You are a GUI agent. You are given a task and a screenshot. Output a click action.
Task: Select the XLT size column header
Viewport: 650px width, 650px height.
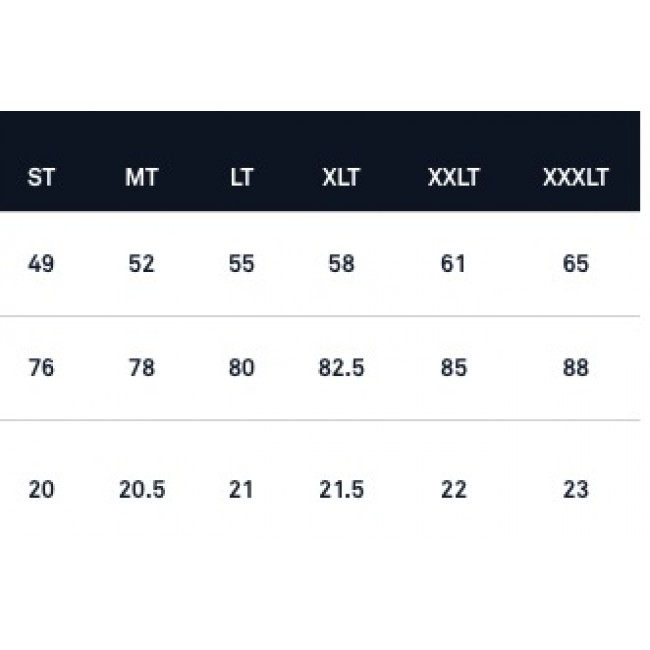click(x=341, y=179)
